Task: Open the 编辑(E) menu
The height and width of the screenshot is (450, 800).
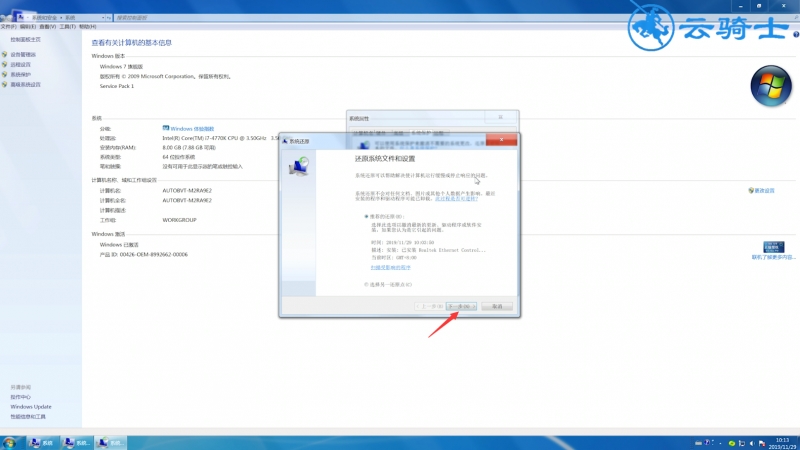Action: pyautogui.click(x=28, y=27)
